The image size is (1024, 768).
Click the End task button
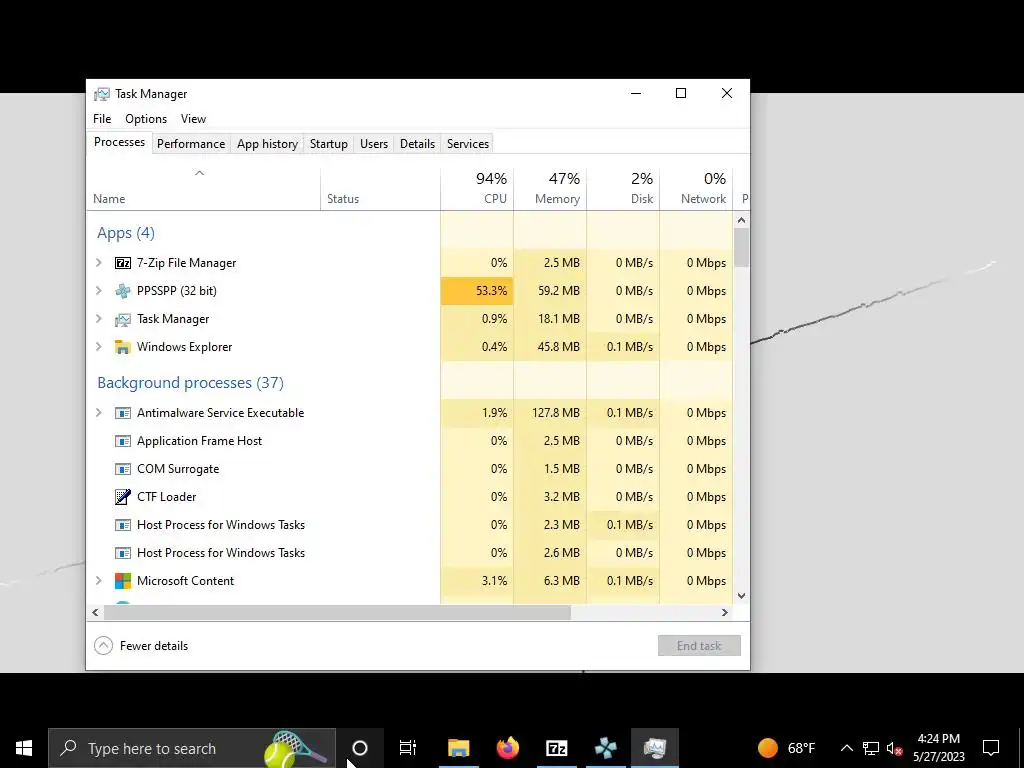pos(699,646)
